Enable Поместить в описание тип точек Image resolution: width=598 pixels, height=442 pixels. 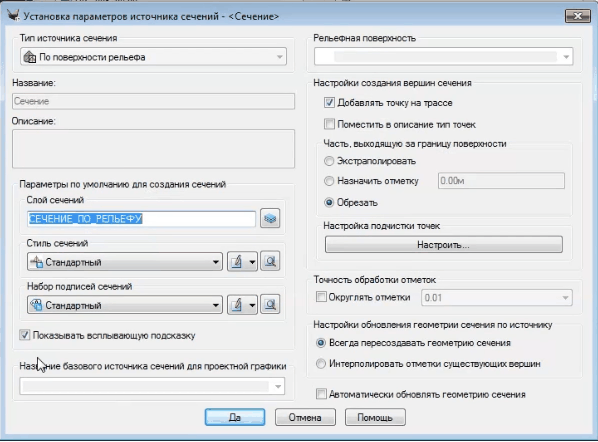click(x=329, y=124)
